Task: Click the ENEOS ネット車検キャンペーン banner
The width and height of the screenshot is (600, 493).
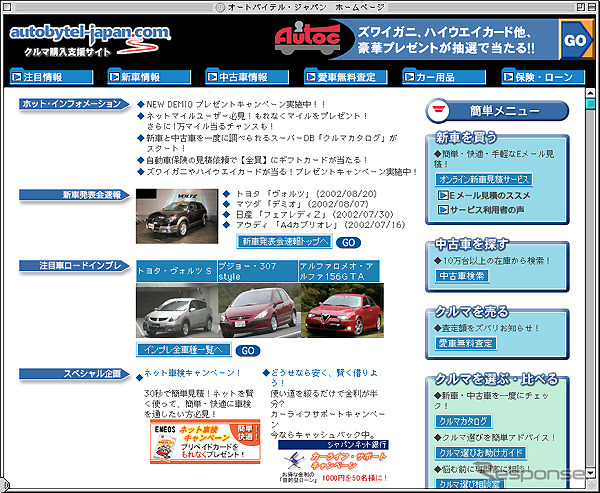Action: tap(205, 442)
